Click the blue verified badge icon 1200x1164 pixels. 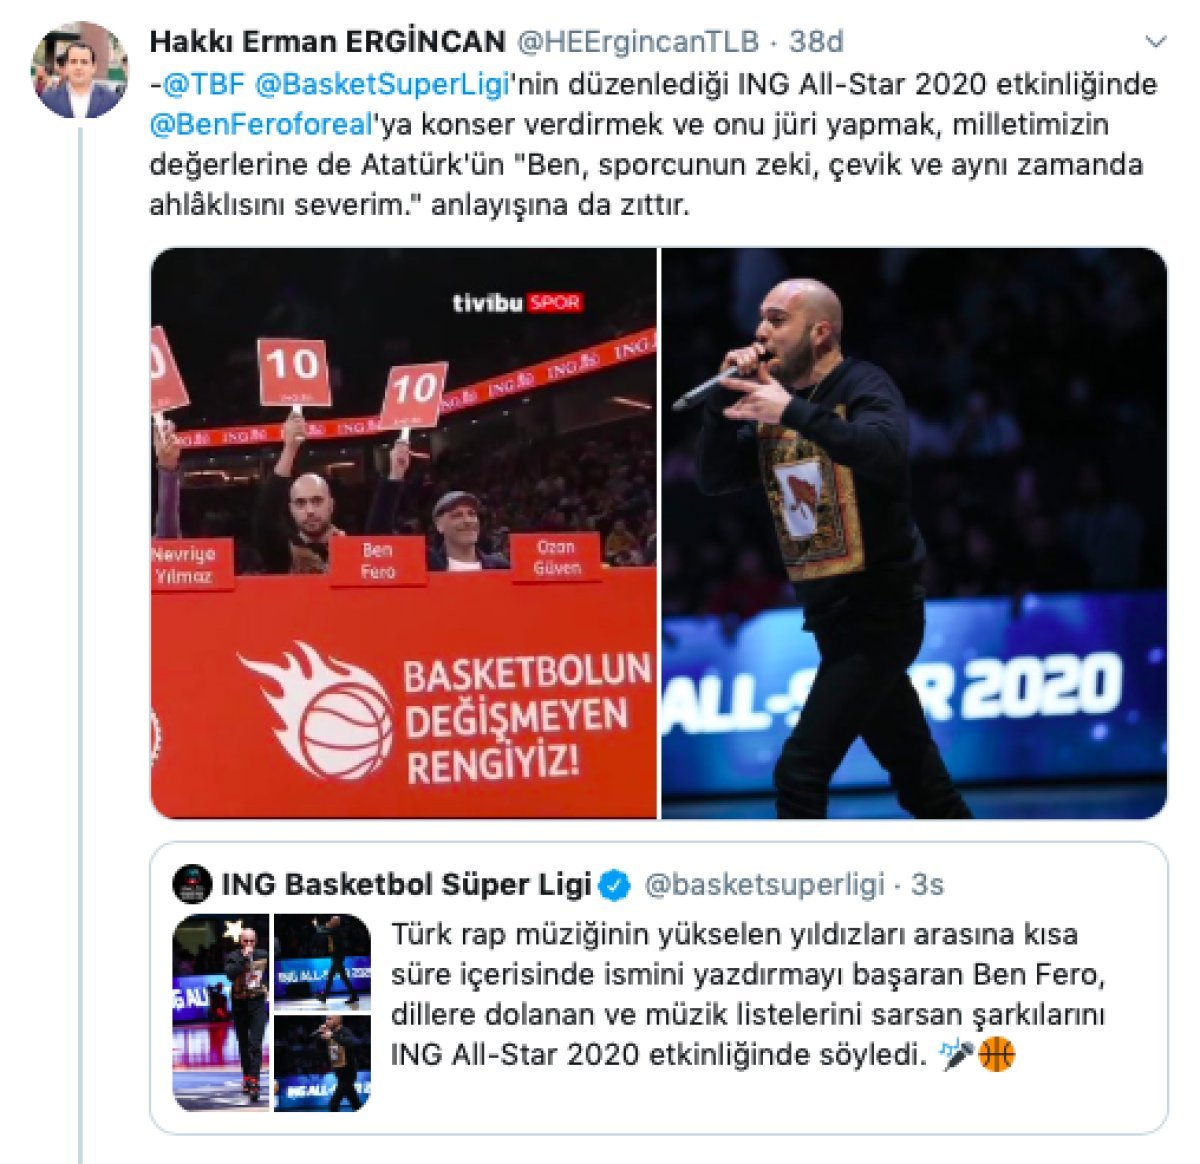pos(615,885)
